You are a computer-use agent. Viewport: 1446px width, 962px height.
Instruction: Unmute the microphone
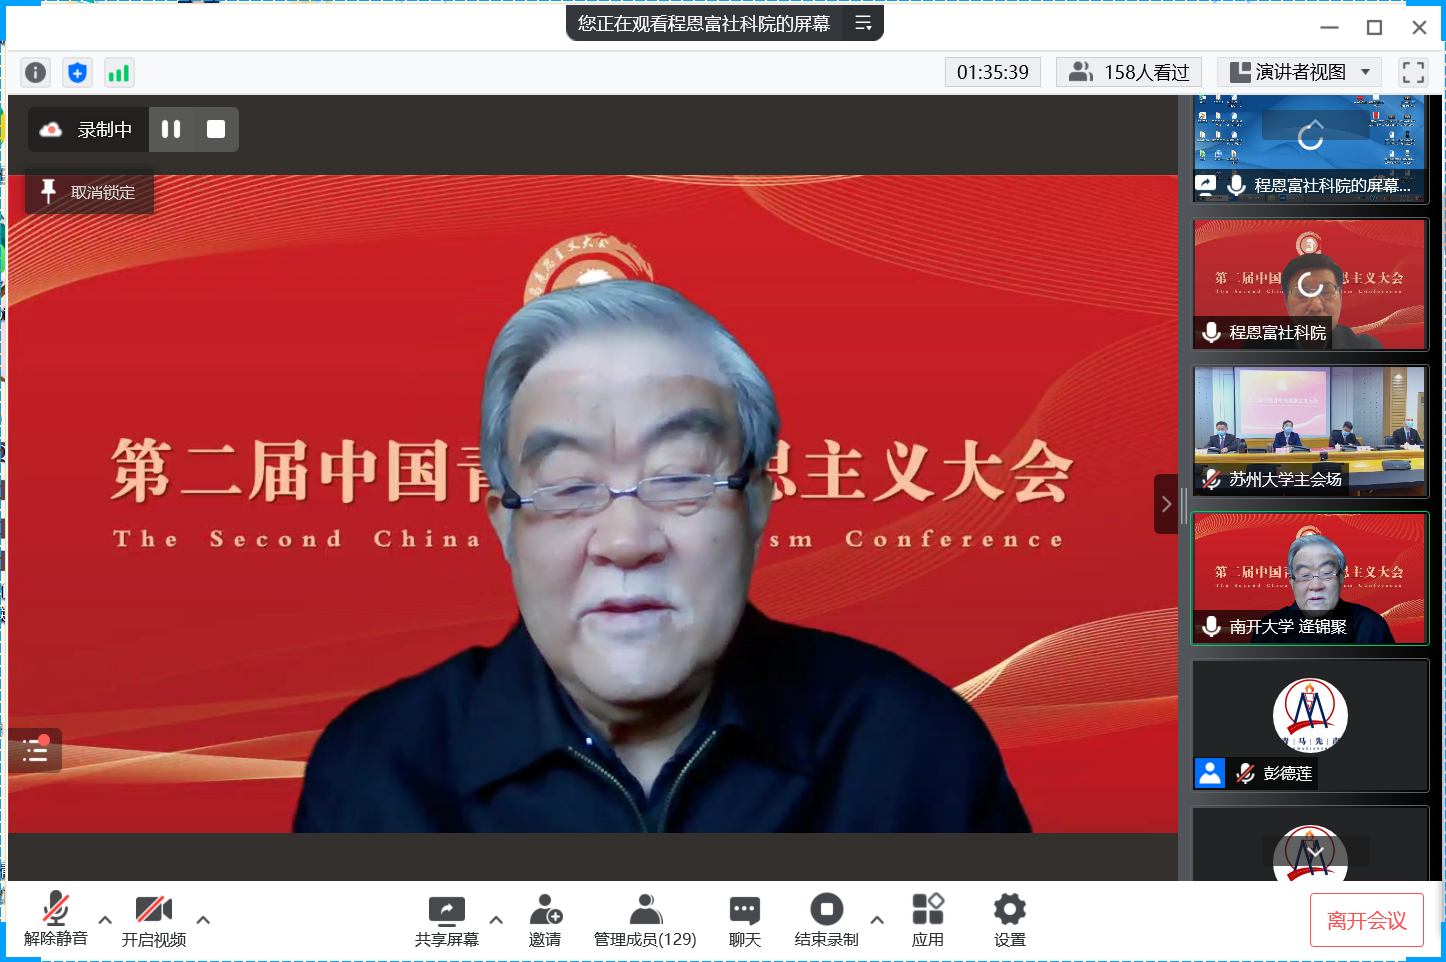(56, 920)
